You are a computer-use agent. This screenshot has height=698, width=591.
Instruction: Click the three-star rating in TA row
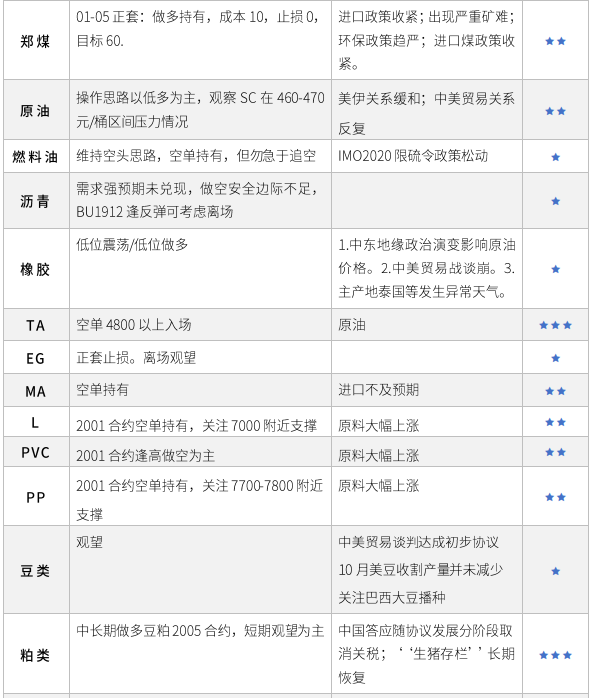[555, 325]
